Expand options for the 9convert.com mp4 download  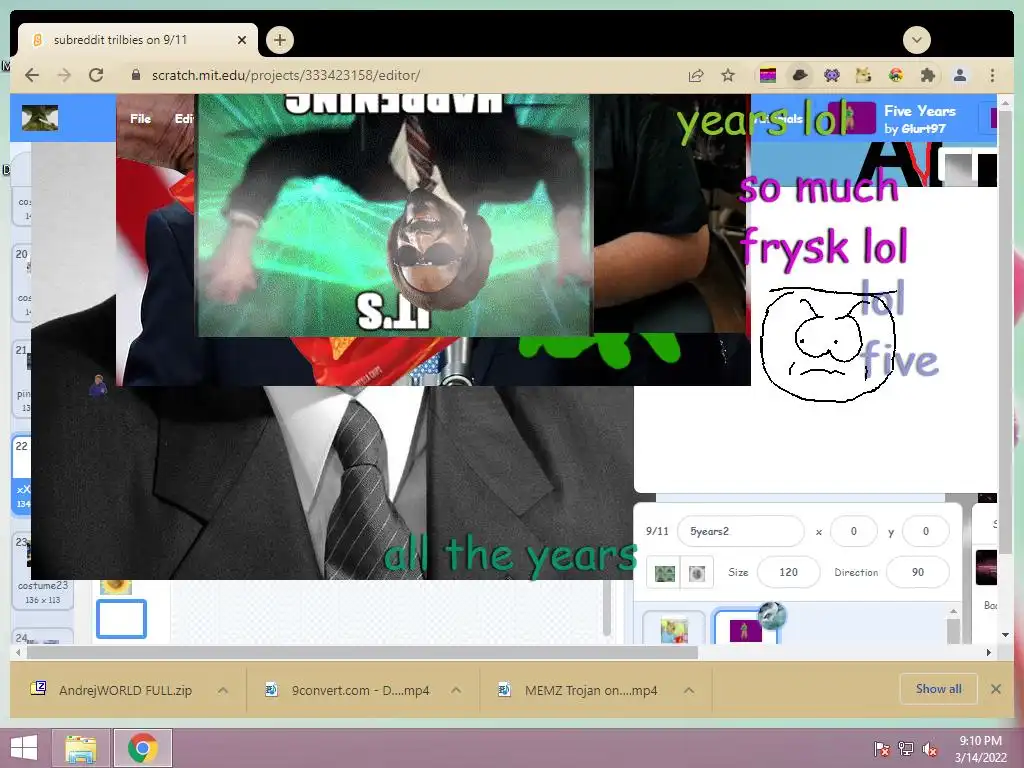456,690
